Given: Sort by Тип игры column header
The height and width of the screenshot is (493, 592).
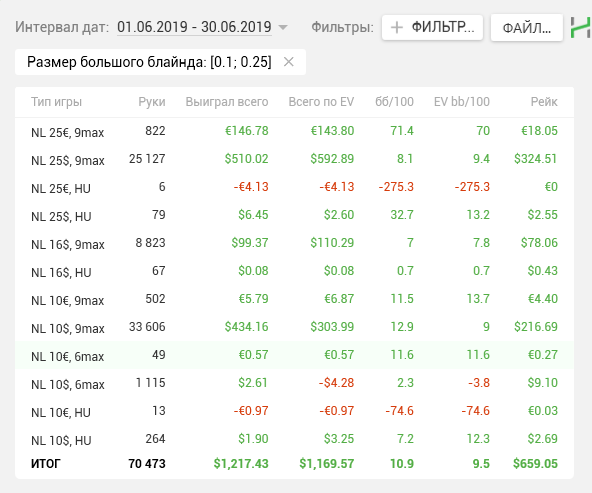Looking at the screenshot, I should coord(56,102).
